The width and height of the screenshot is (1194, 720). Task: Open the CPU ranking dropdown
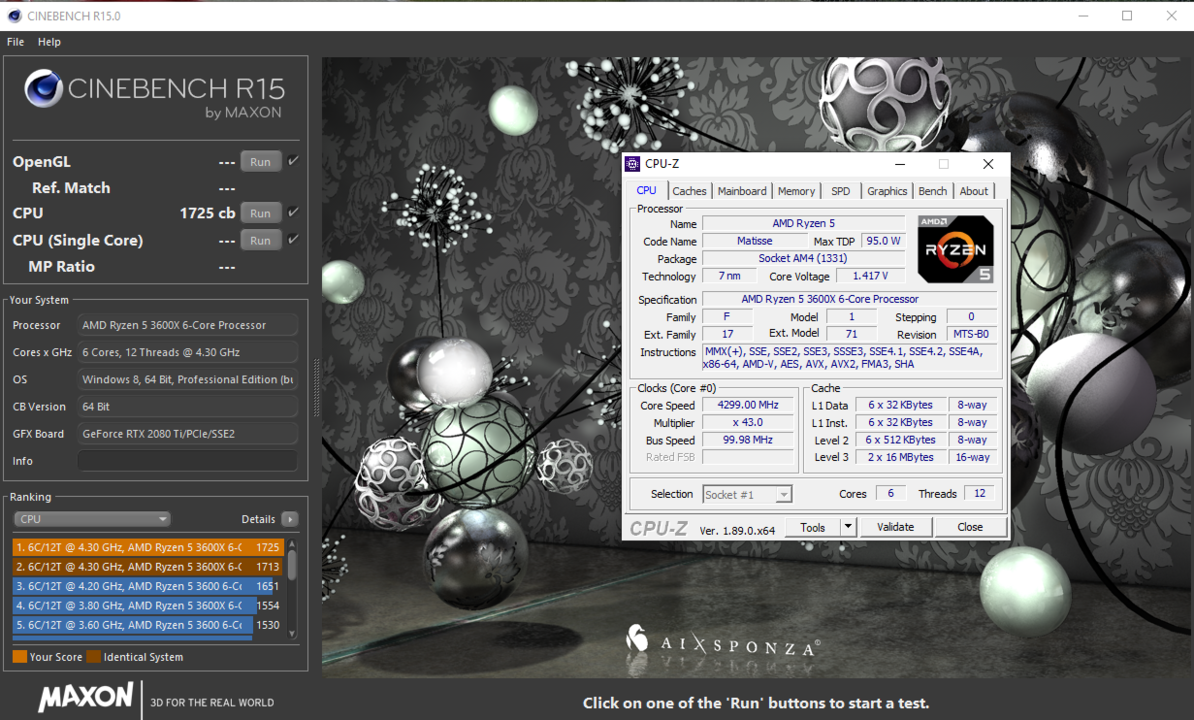coord(91,519)
